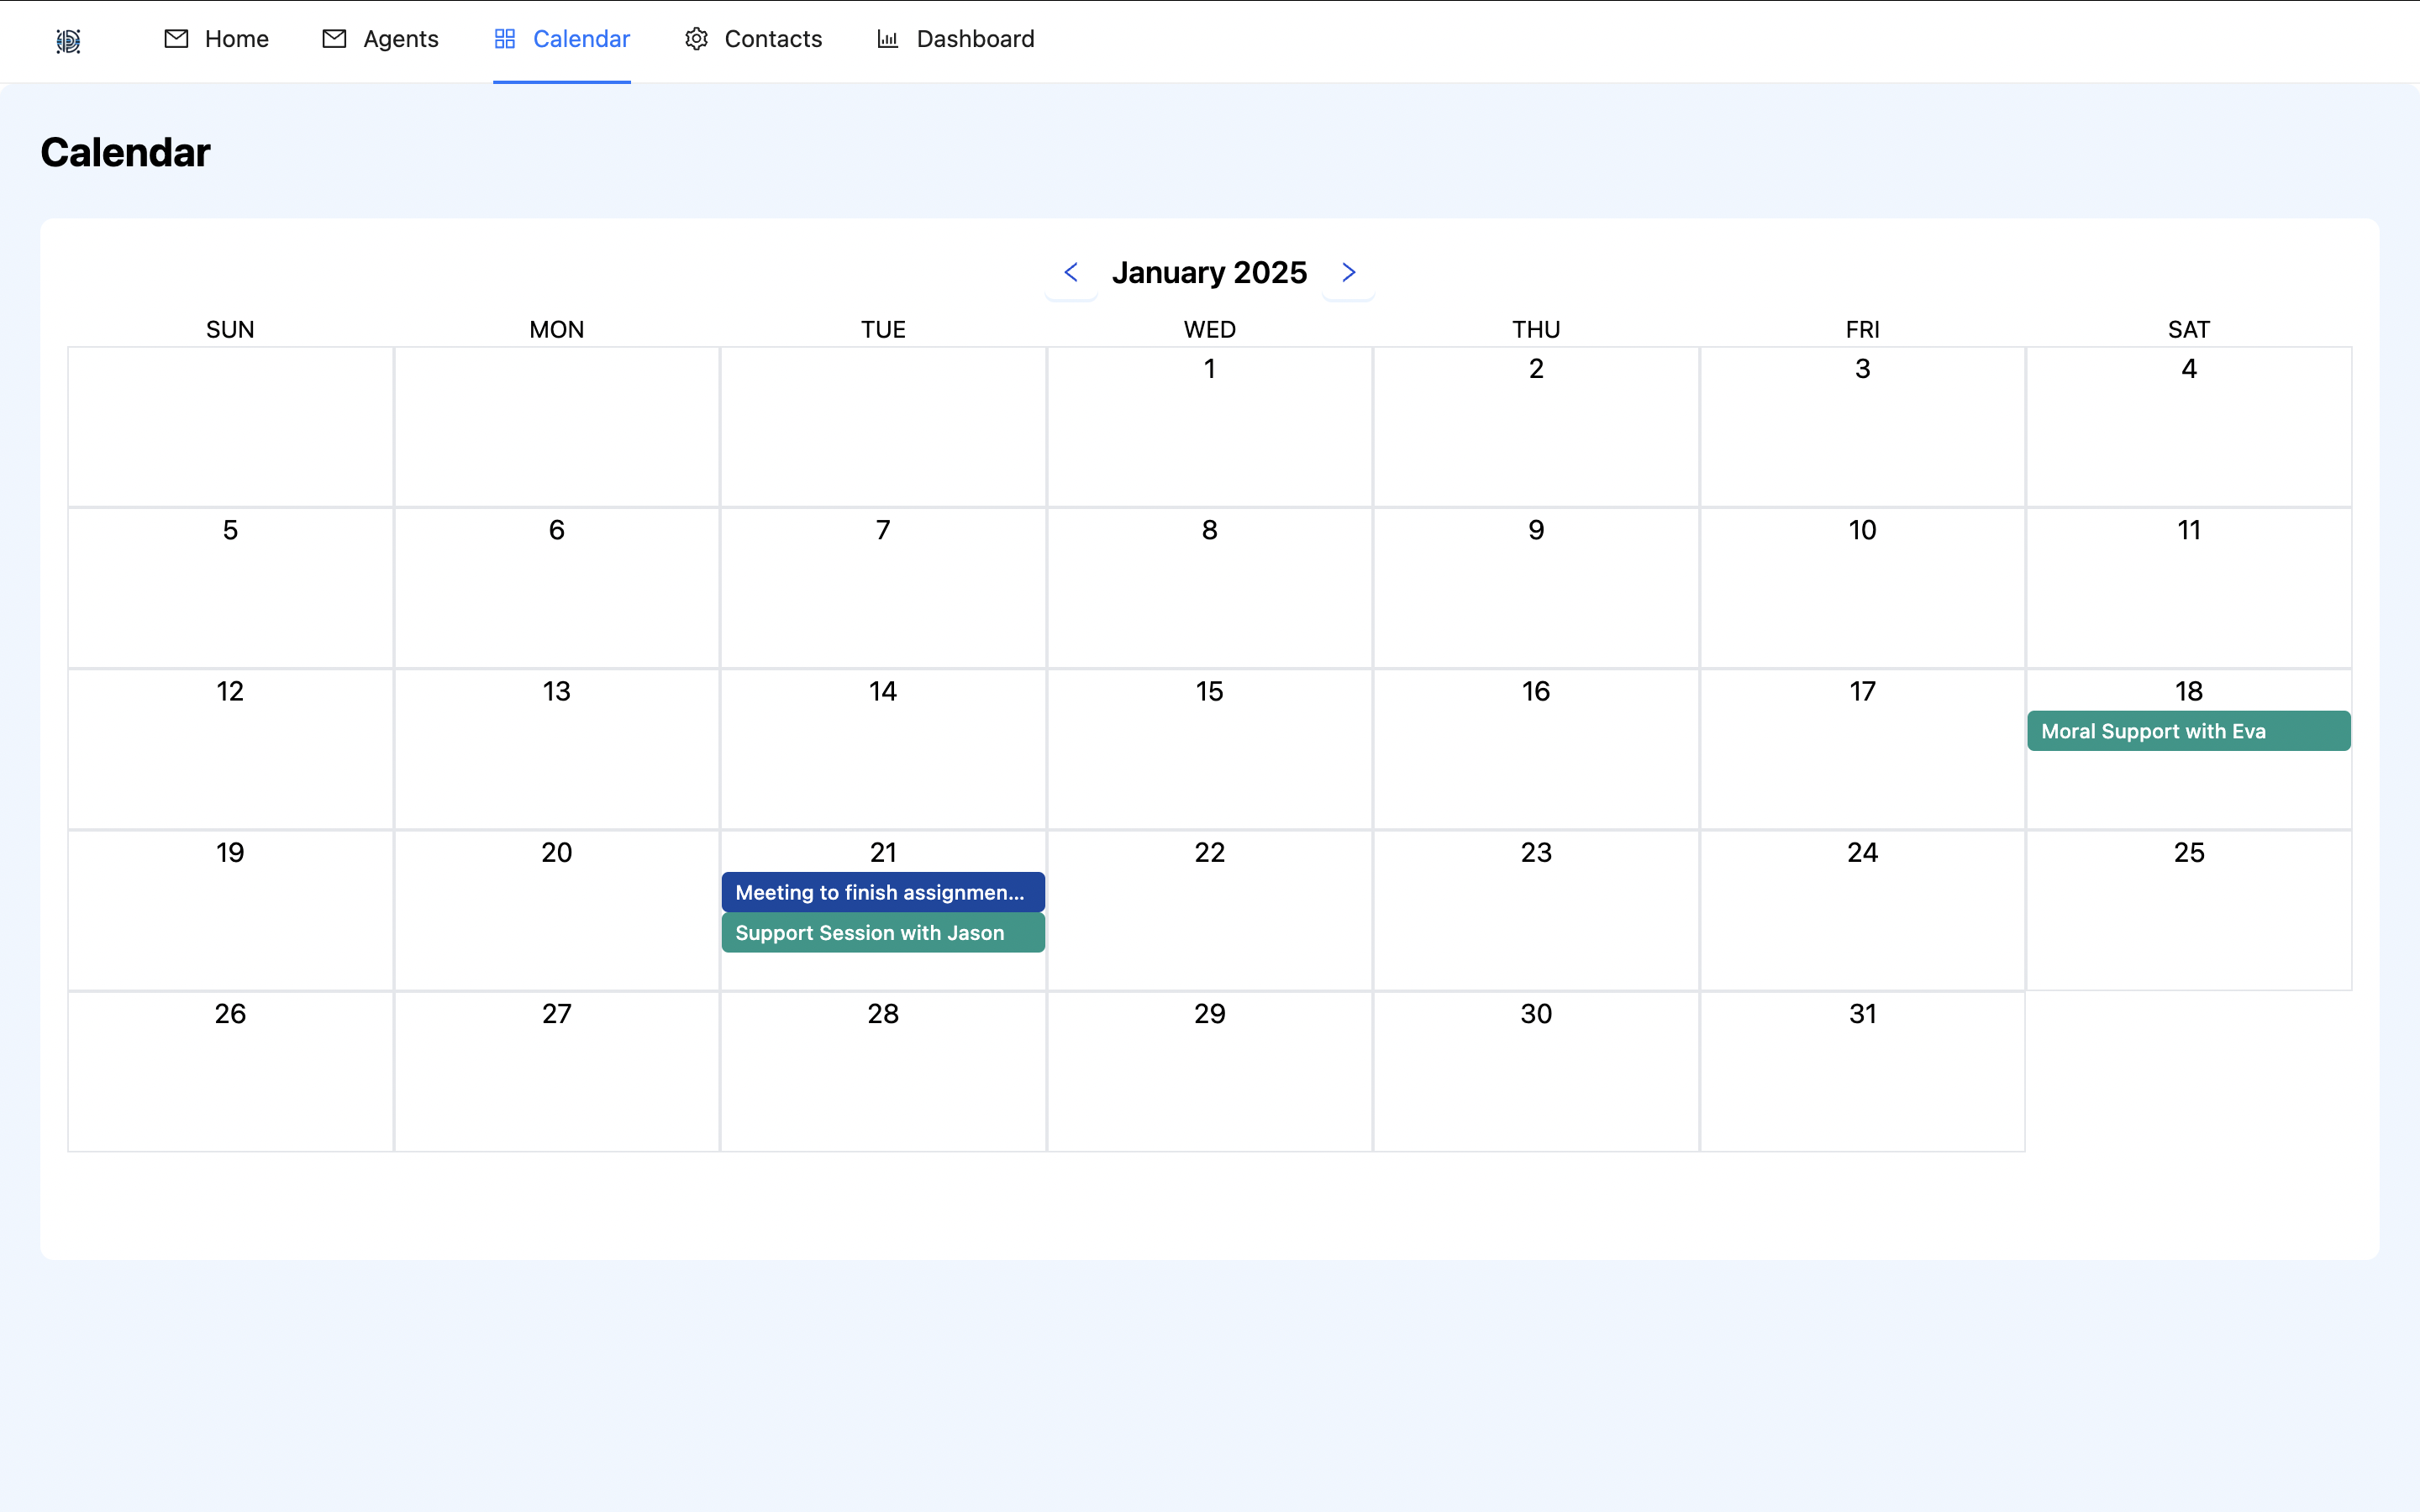Open the Contacts tab
2420x1512 pixels.
[772, 39]
